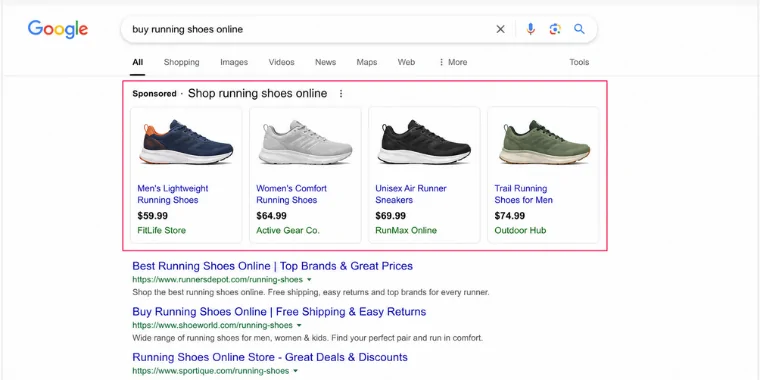Viewport: 760px width, 380px height.
Task: Select the All tab
Action: pos(138,62)
